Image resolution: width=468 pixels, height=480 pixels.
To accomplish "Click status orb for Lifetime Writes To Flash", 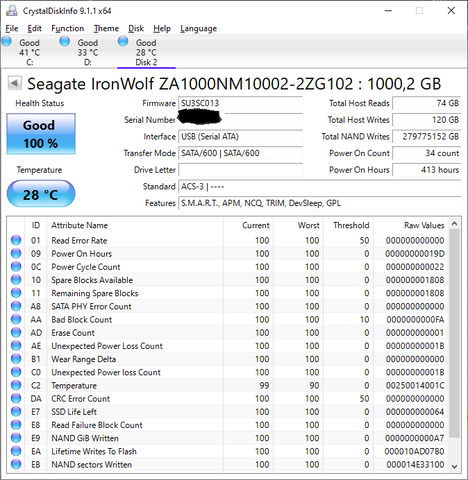I will (x=16, y=451).
